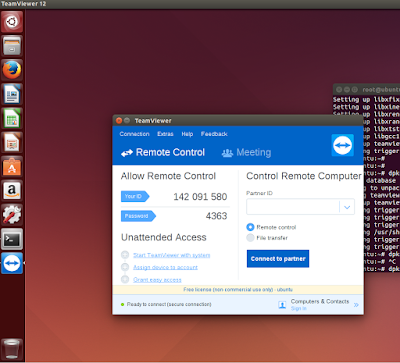Open the Amazon launcher icon
The image size is (400, 363).
click(x=12, y=191)
